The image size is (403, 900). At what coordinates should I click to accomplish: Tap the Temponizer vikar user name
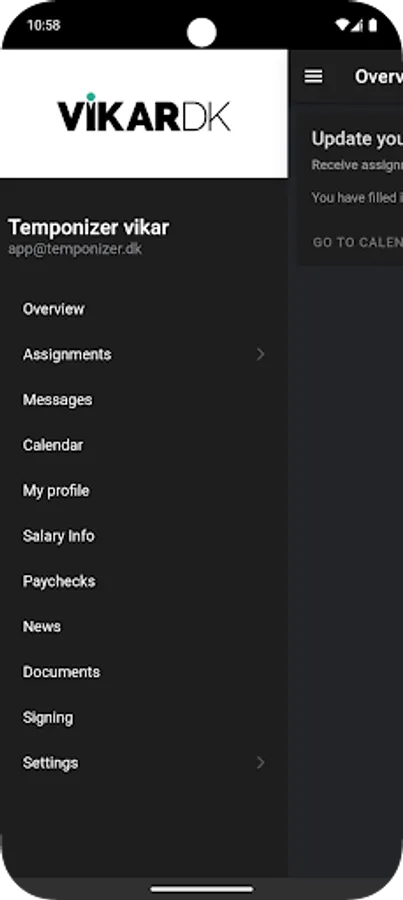[88, 227]
